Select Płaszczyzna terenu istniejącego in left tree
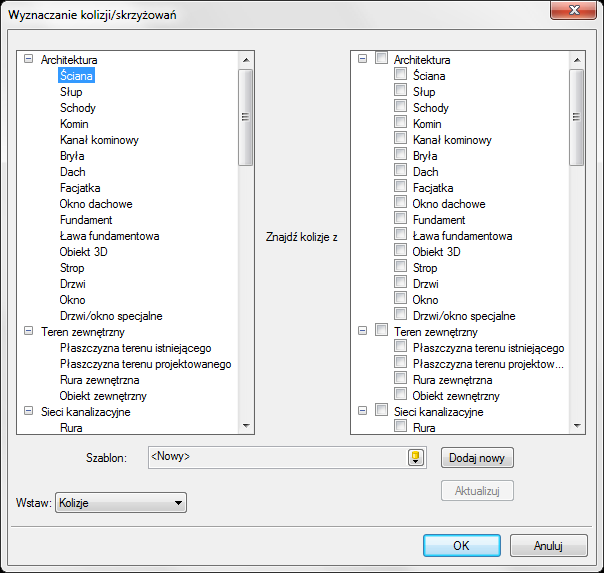The height and width of the screenshot is (573, 604). 136,348
